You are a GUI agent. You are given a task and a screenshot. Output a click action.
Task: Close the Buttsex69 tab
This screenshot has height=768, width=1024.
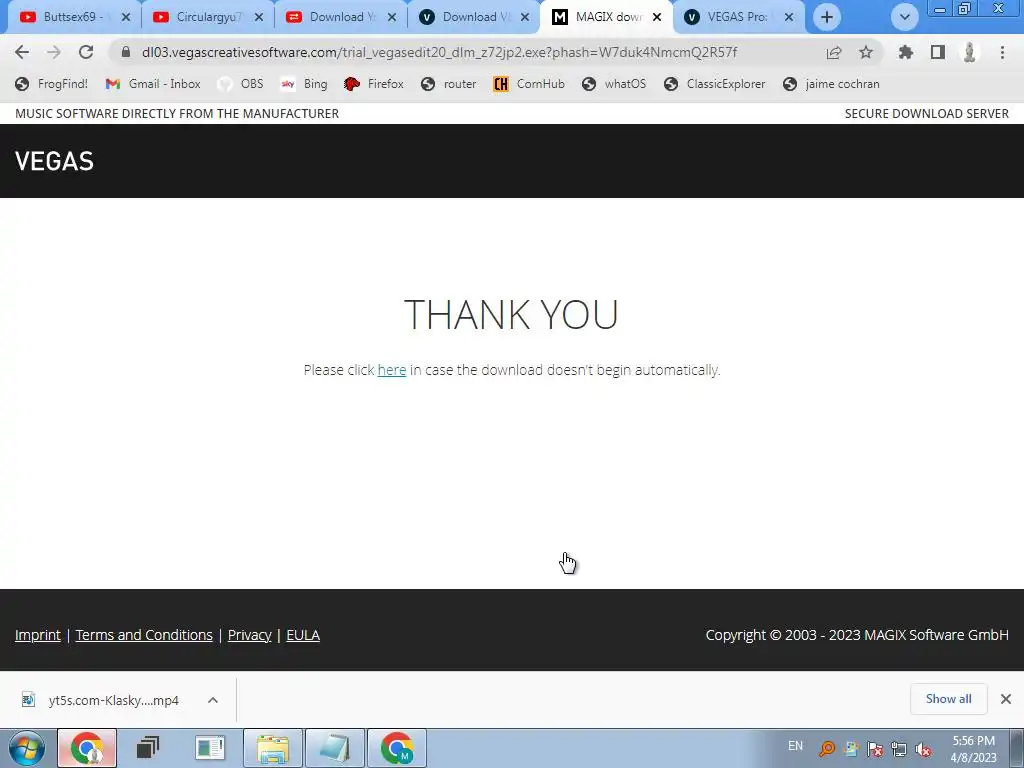click(126, 17)
